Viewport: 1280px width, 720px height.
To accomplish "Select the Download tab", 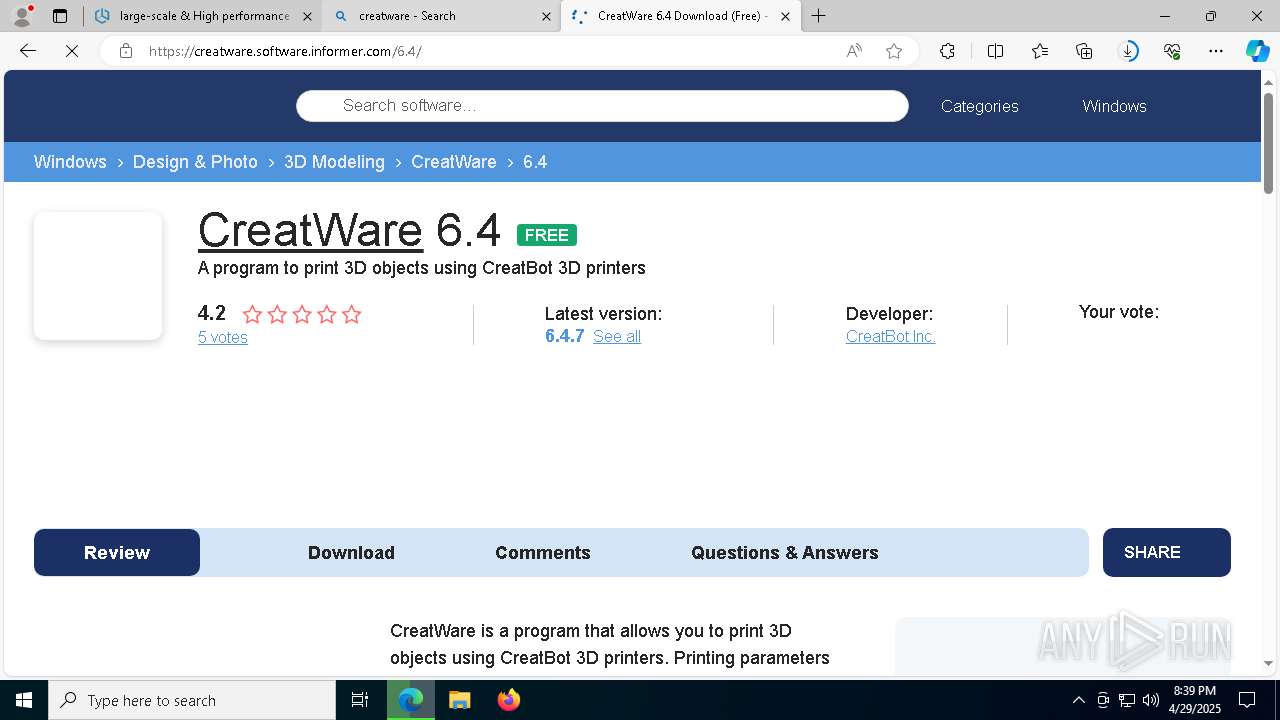I will 351,552.
